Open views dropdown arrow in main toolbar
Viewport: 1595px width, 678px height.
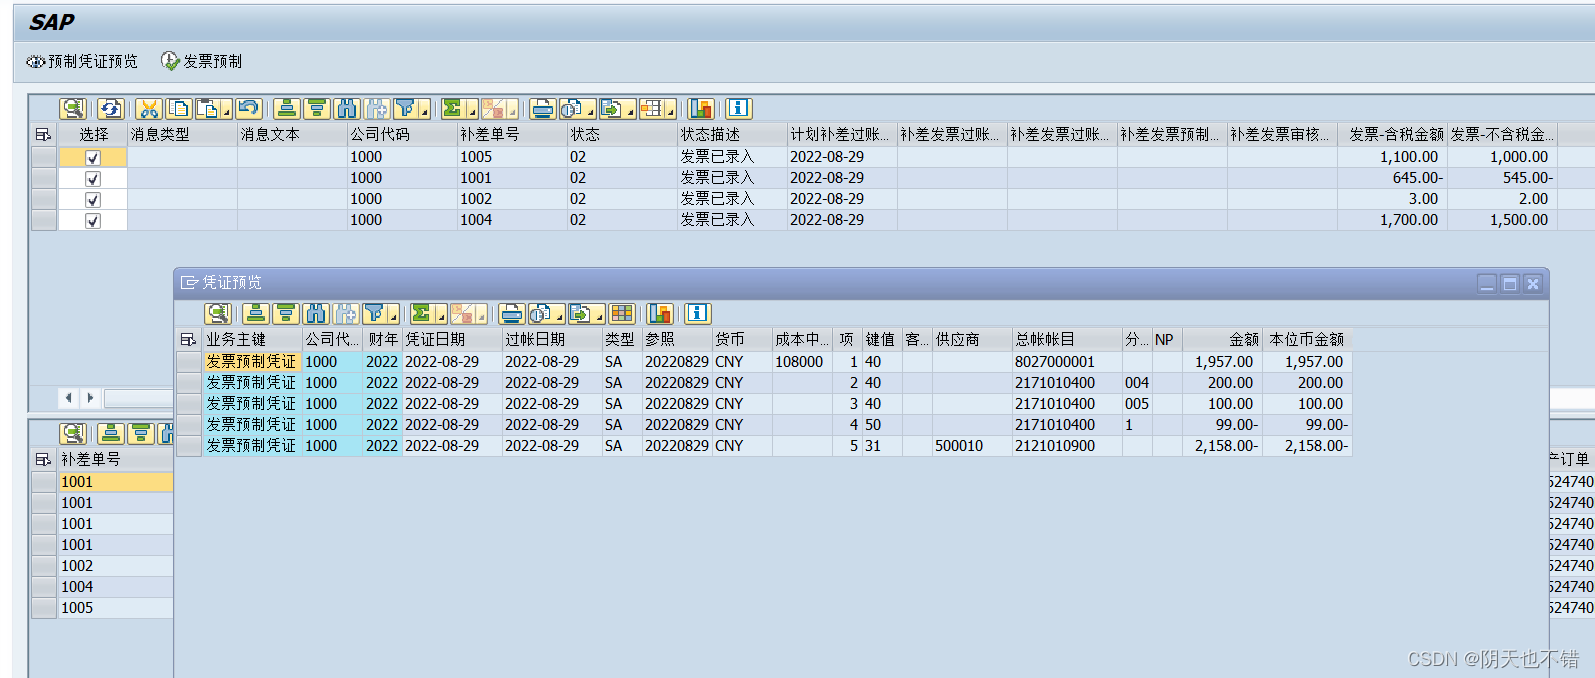591,111
